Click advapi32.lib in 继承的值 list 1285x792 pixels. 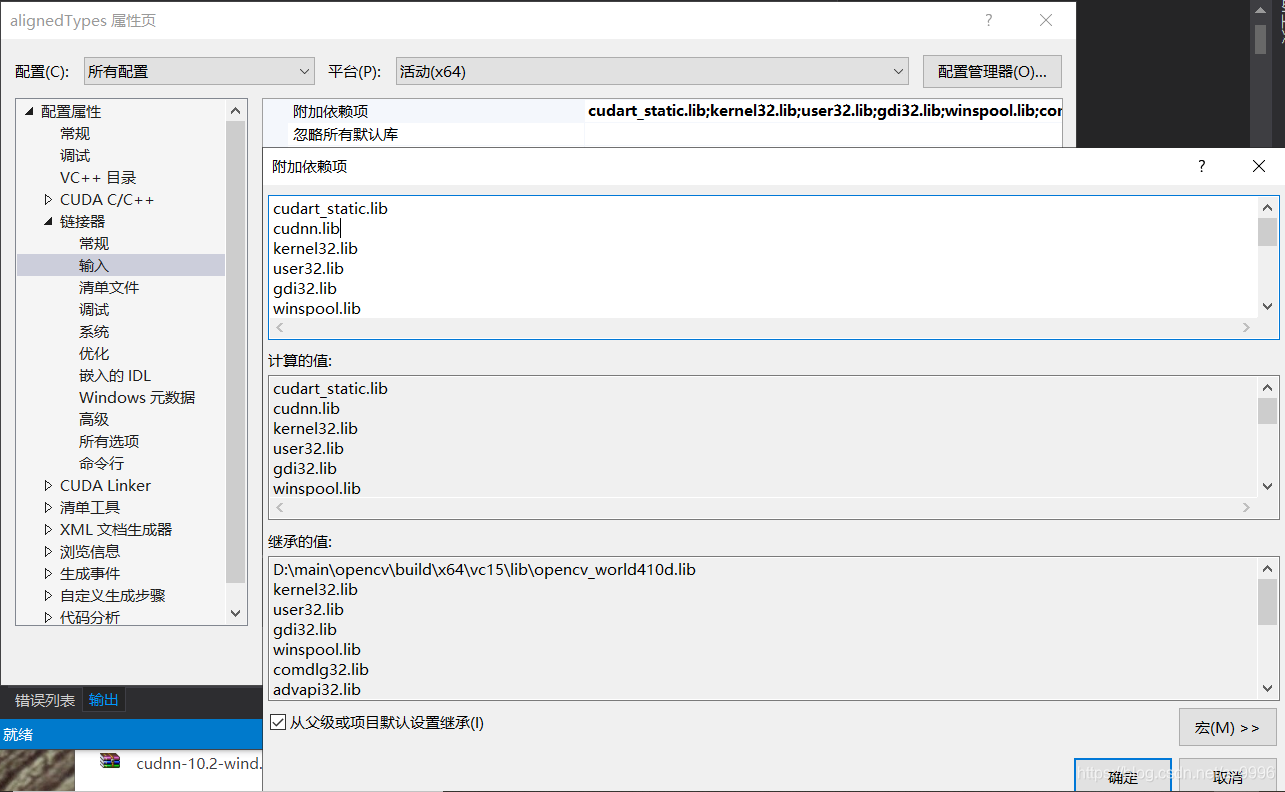click(x=316, y=689)
